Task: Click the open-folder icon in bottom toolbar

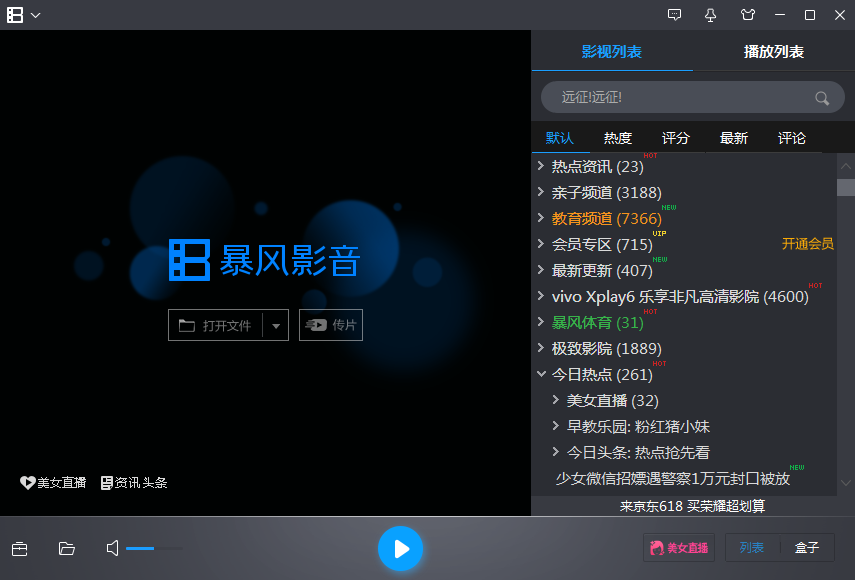Action: click(67, 548)
